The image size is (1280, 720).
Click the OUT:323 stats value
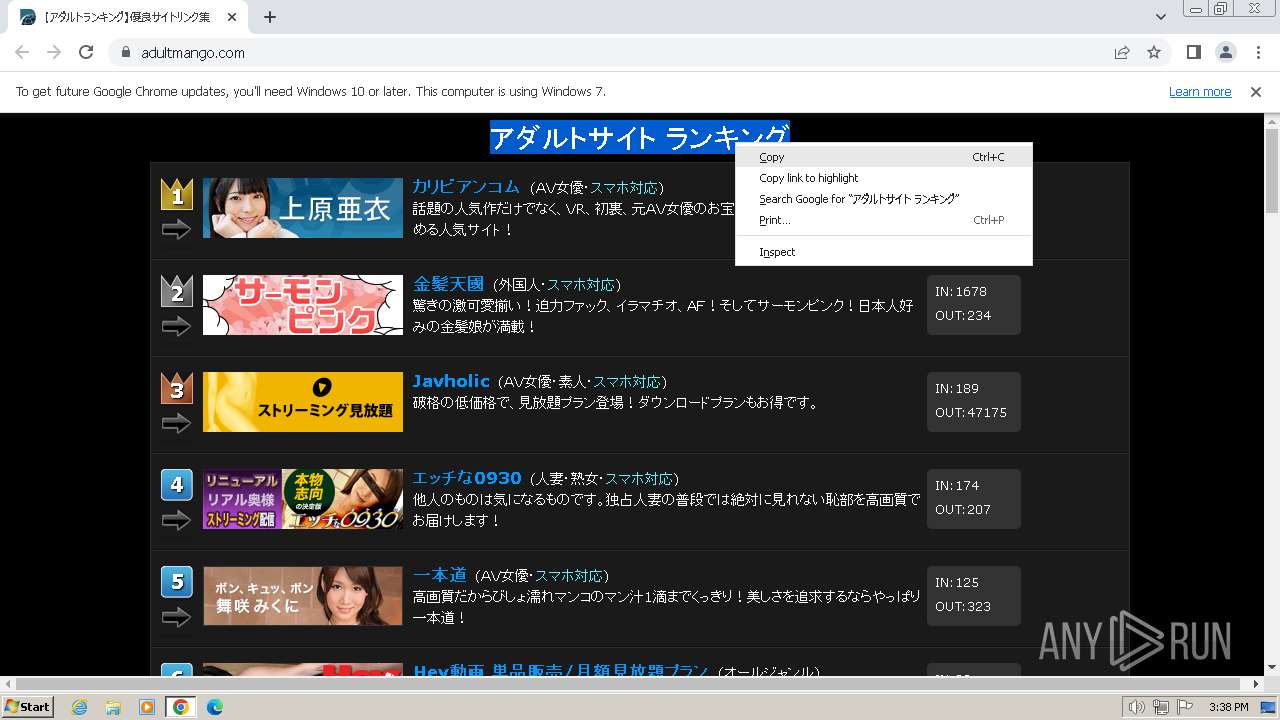pos(963,607)
